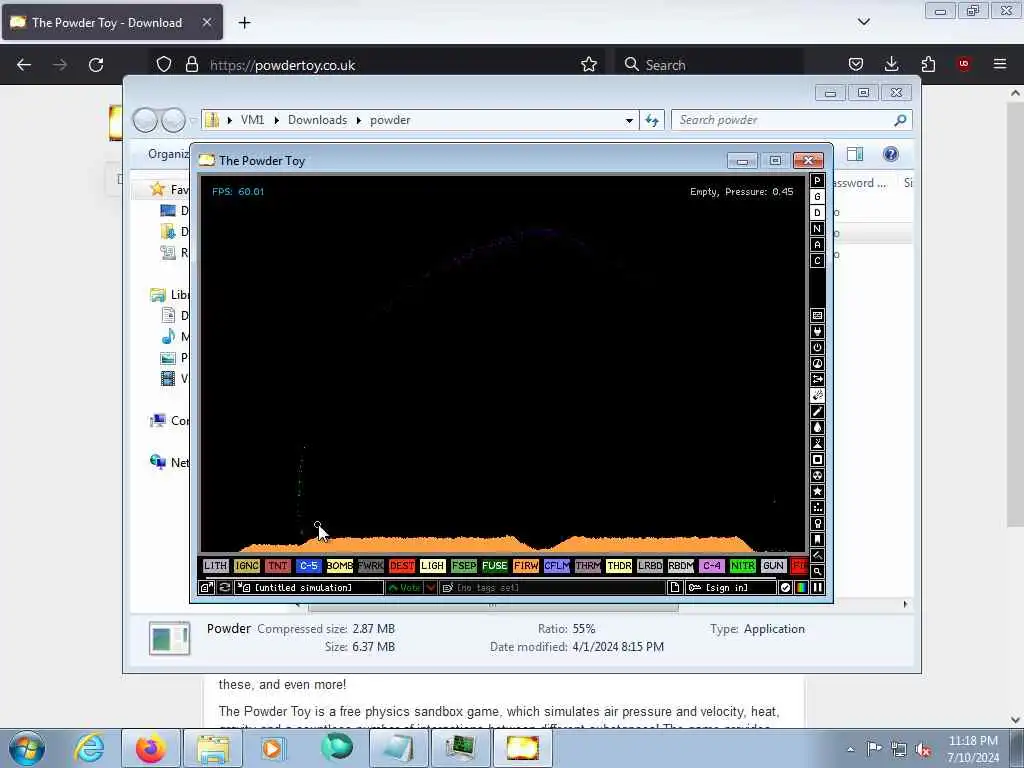
Task: Open Internet Explorer from taskbar
Action: (89, 748)
